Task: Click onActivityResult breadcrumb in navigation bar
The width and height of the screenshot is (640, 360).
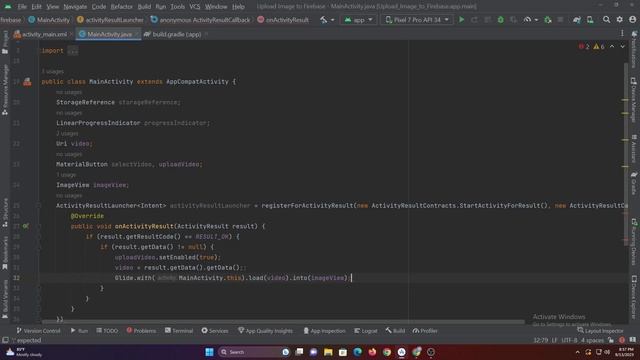Action: pyautogui.click(x=283, y=20)
